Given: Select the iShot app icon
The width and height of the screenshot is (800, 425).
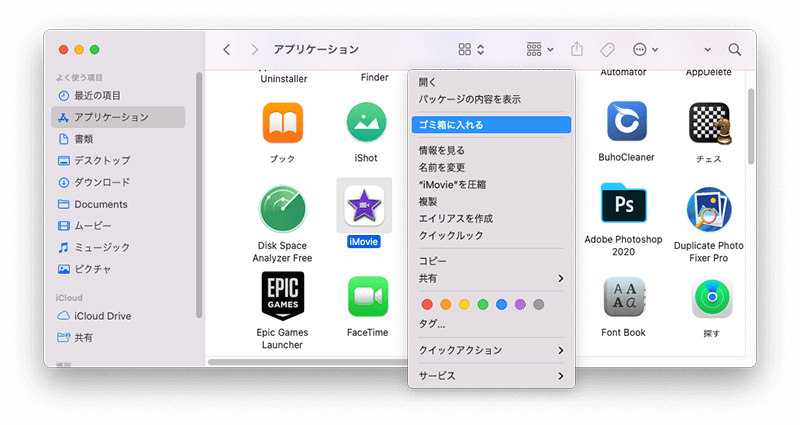Looking at the screenshot, I should tap(366, 122).
